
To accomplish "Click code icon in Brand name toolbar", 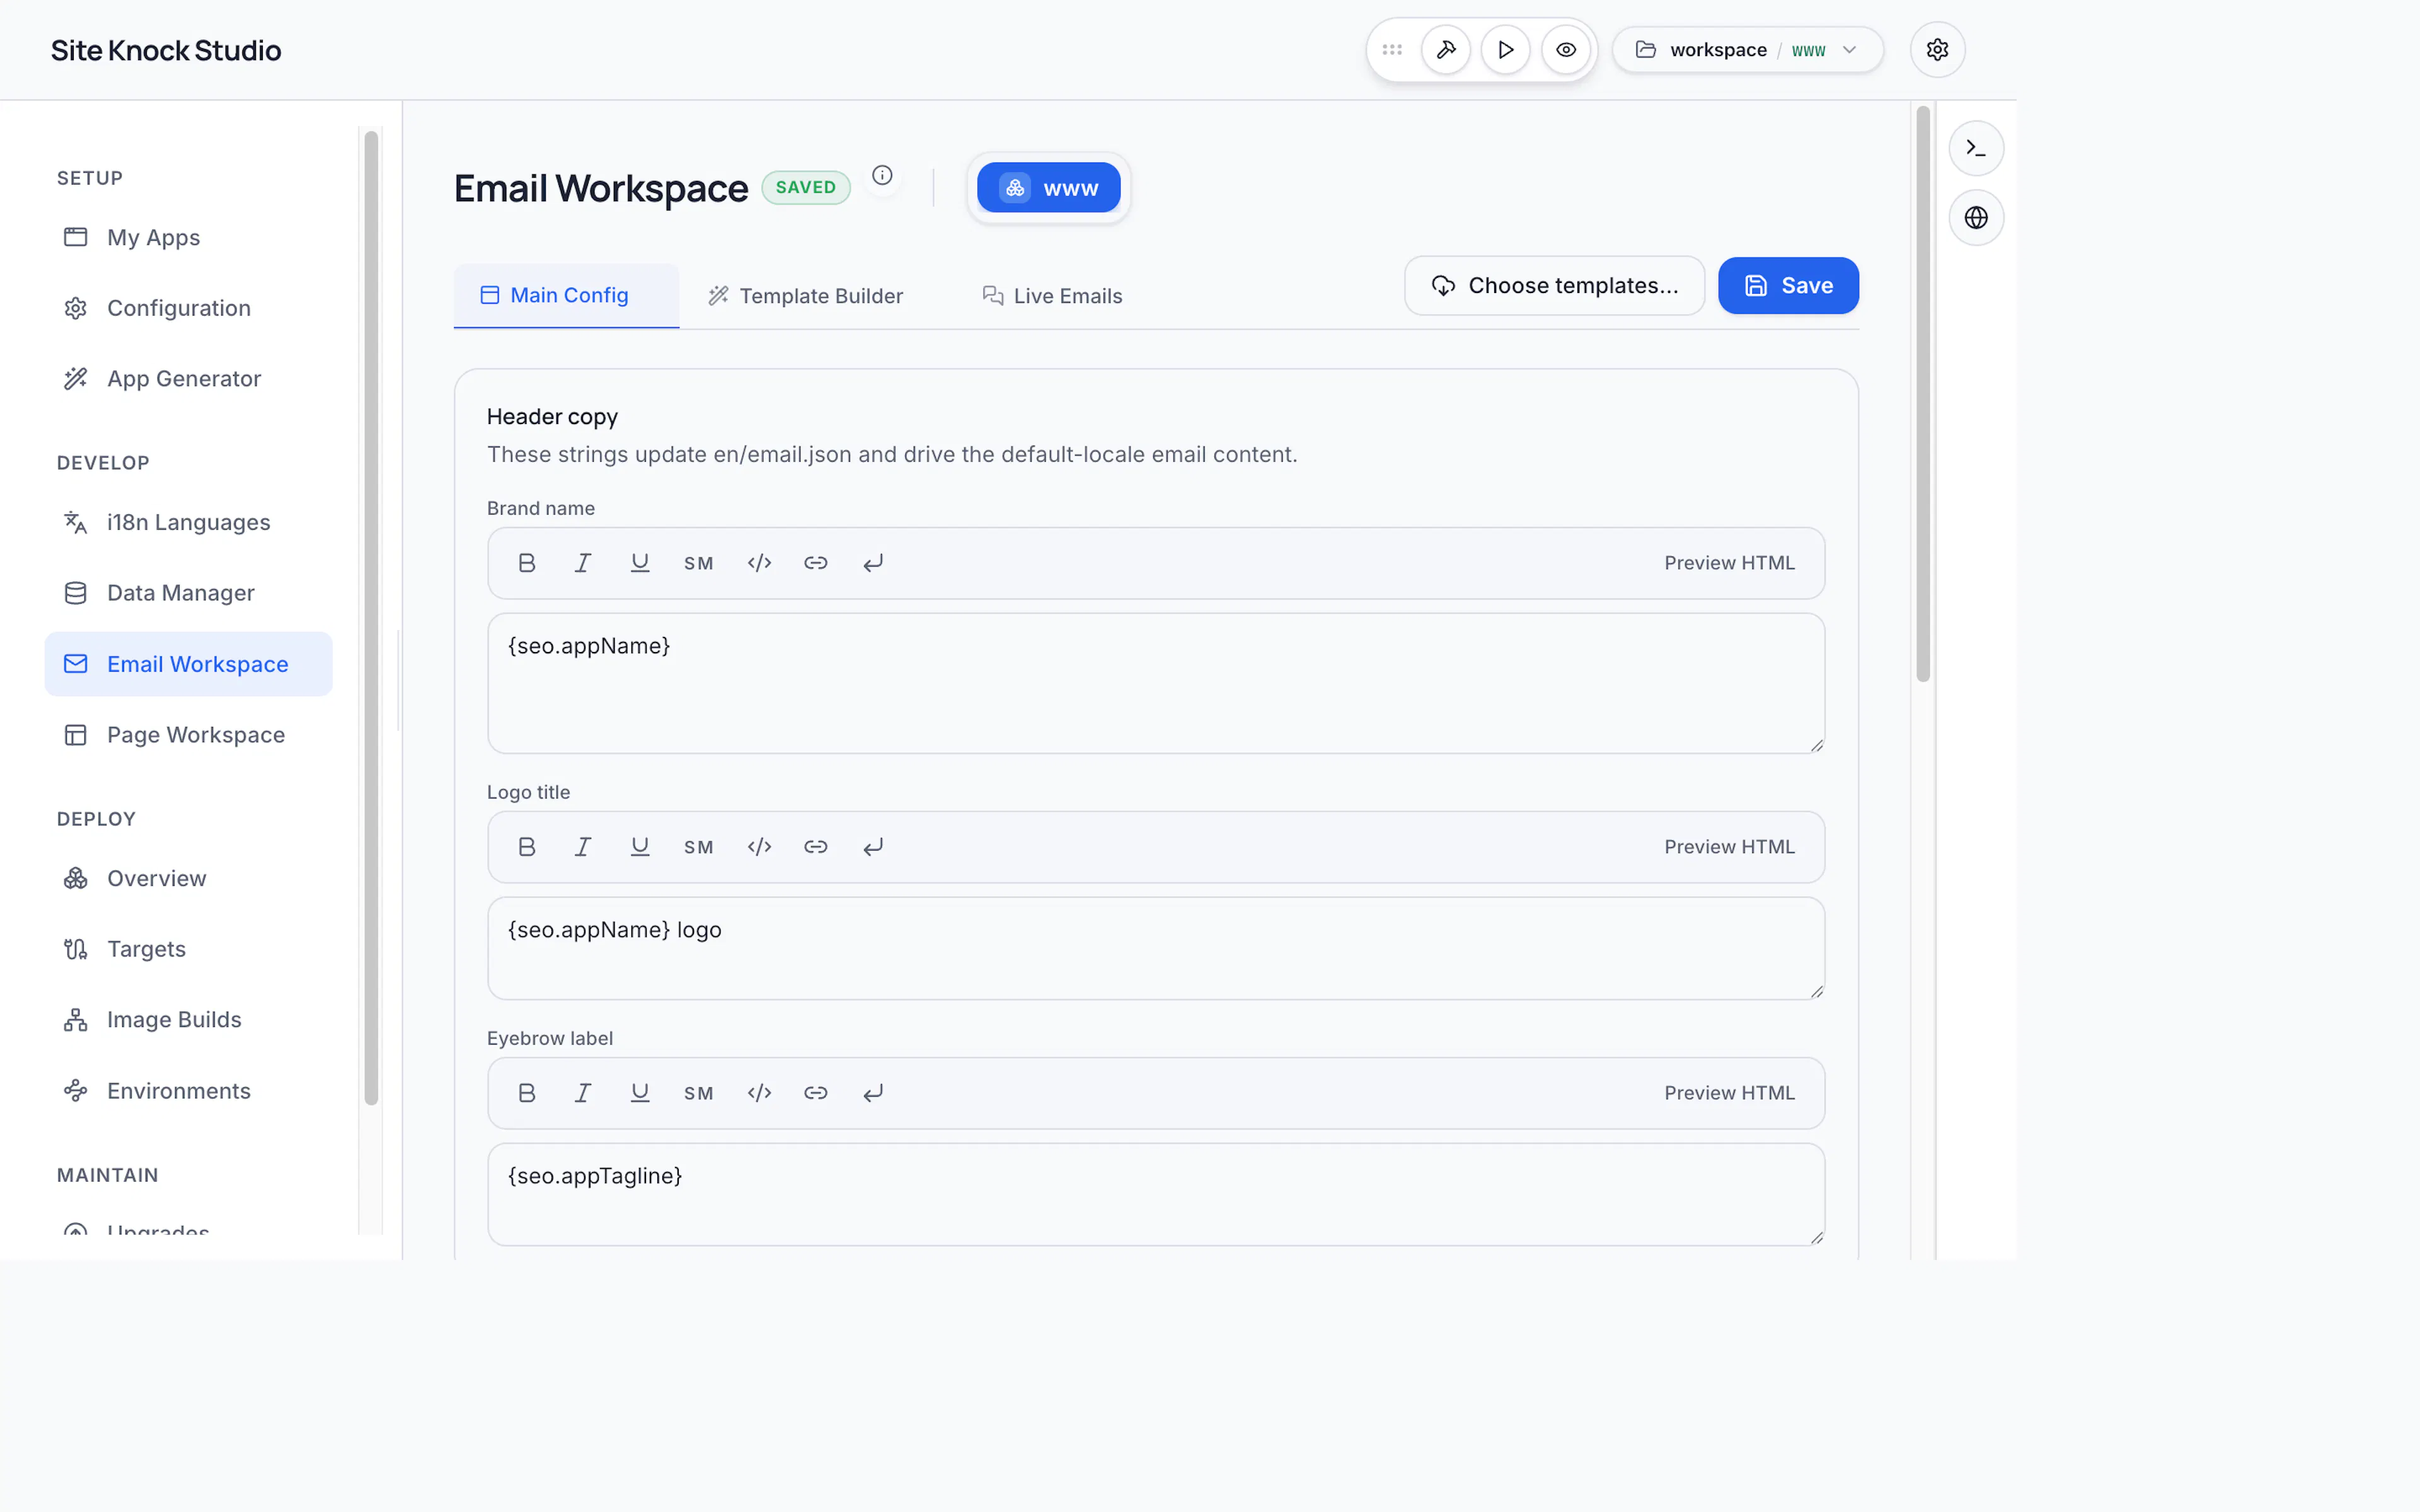I will pyautogui.click(x=759, y=563).
